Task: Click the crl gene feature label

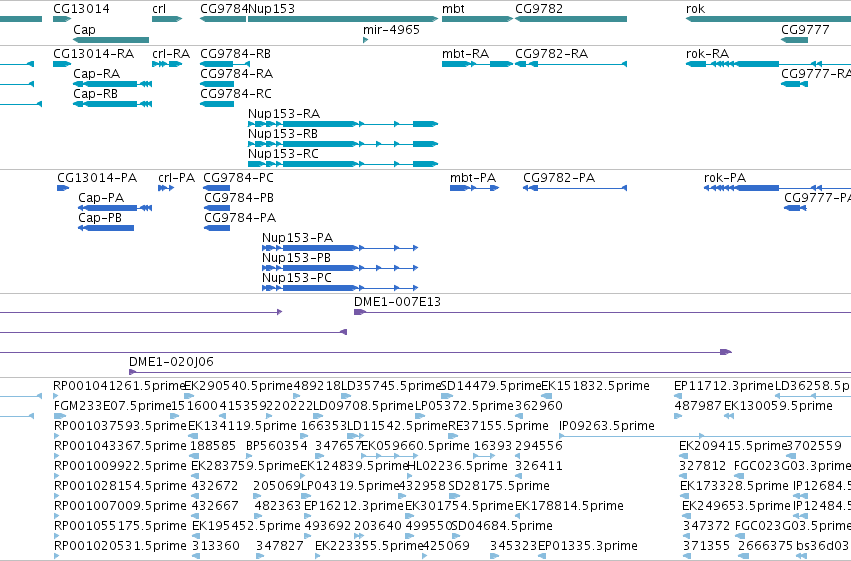Action: (159, 9)
